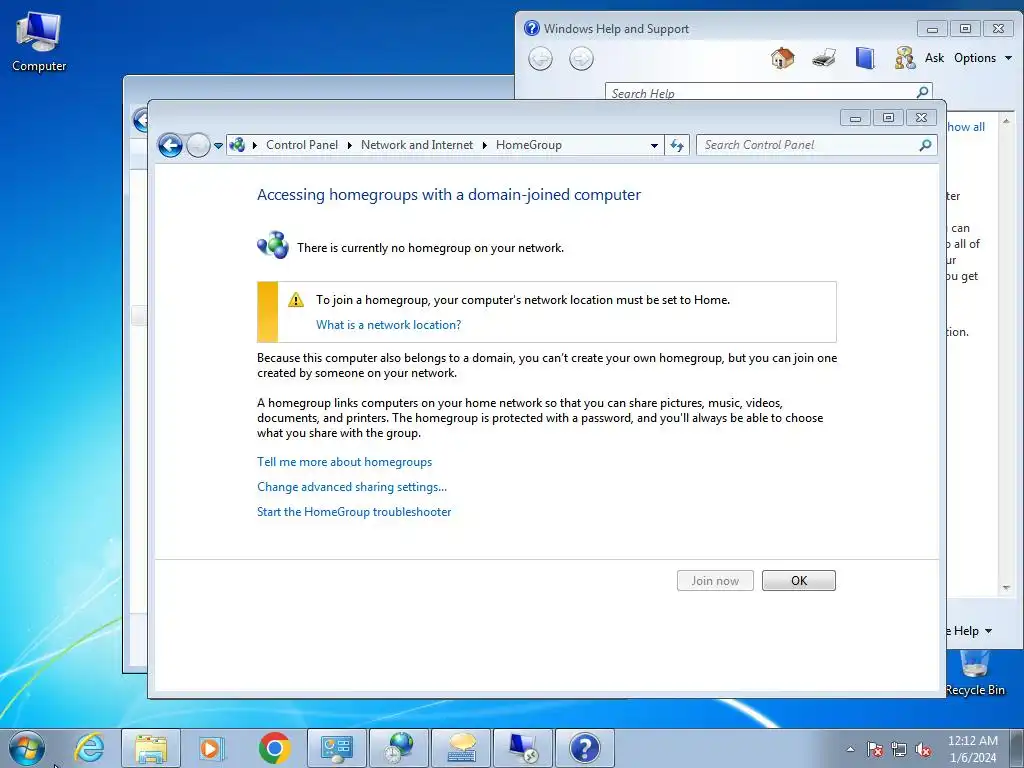This screenshot has height=768, width=1024.
Task: Click the homegroup spheres icon
Action: pos(273,245)
